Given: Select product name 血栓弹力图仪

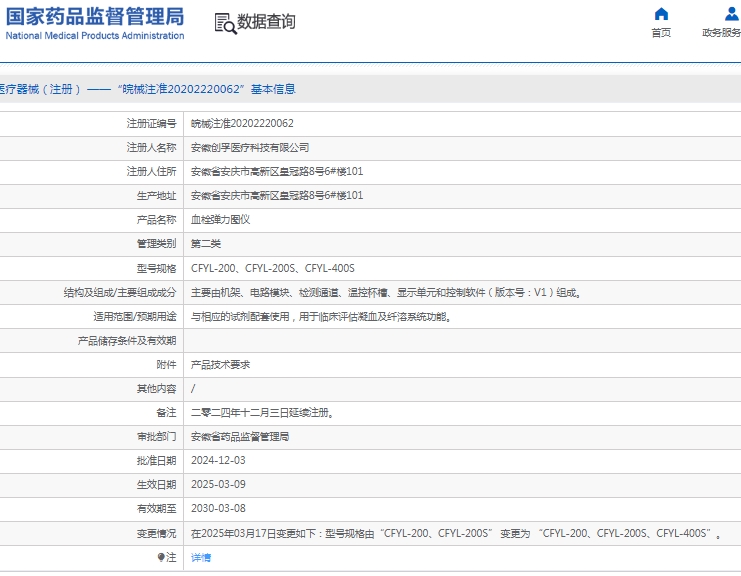Looking at the screenshot, I should click(x=220, y=220).
